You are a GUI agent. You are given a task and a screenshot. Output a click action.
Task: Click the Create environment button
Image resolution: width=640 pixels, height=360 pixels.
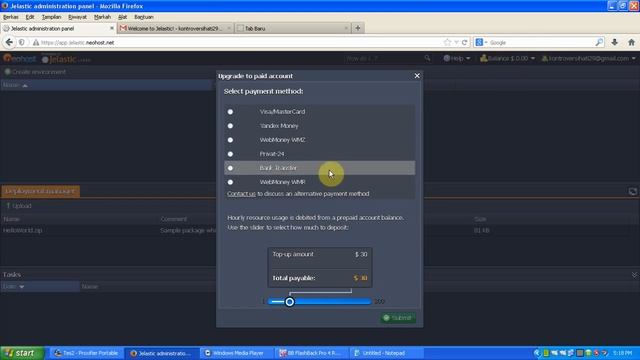coord(35,72)
